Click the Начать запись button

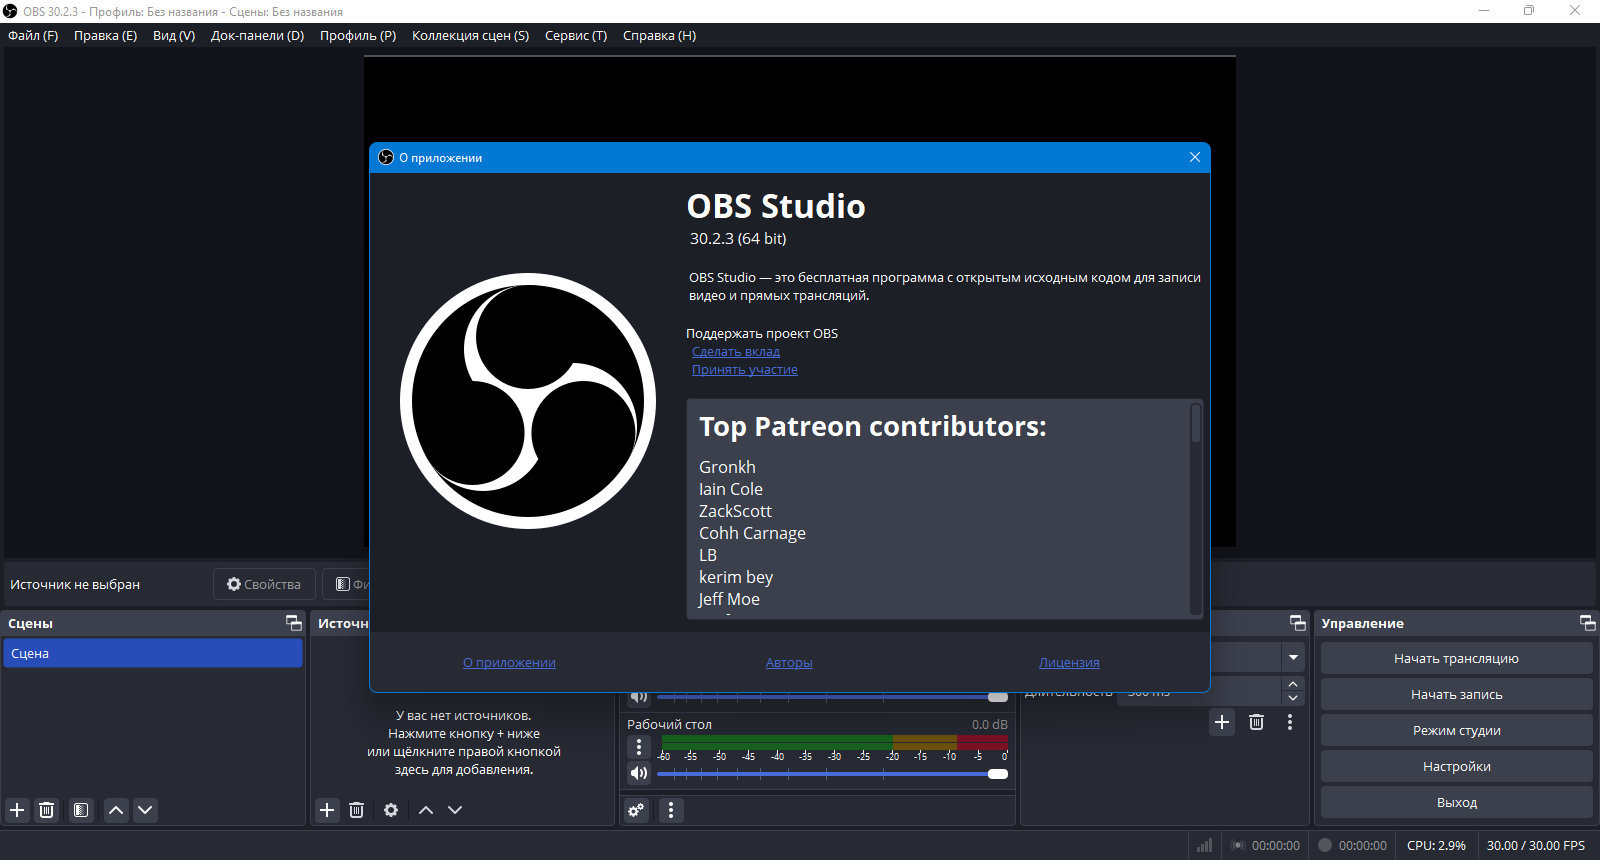pyautogui.click(x=1456, y=694)
